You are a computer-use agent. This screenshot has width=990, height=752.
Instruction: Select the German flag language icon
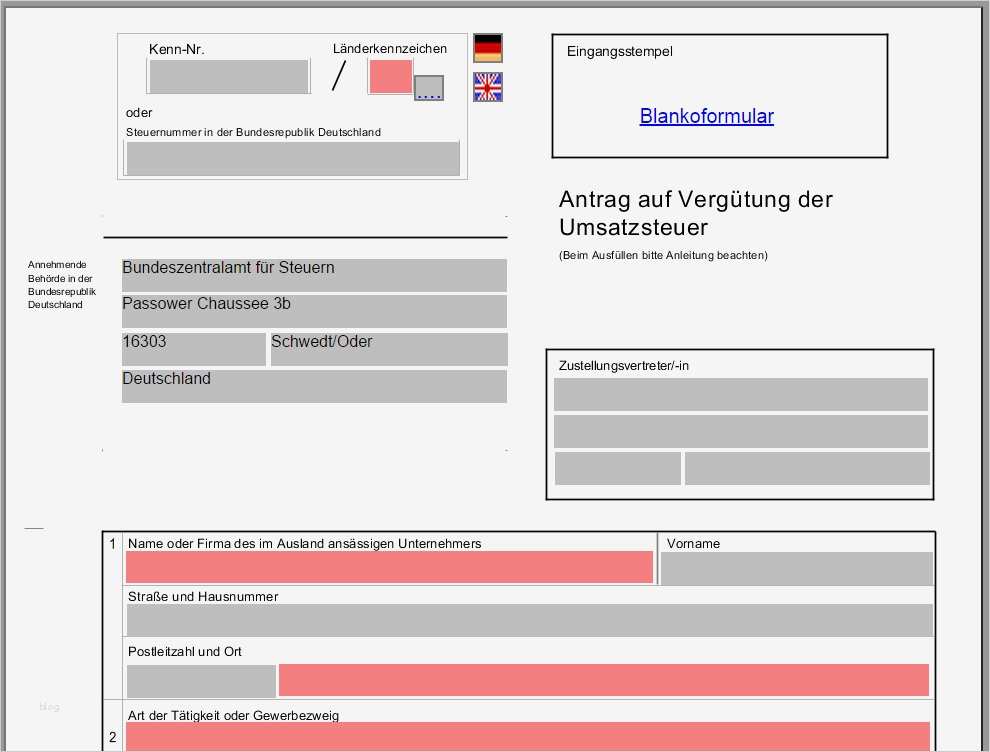(487, 46)
